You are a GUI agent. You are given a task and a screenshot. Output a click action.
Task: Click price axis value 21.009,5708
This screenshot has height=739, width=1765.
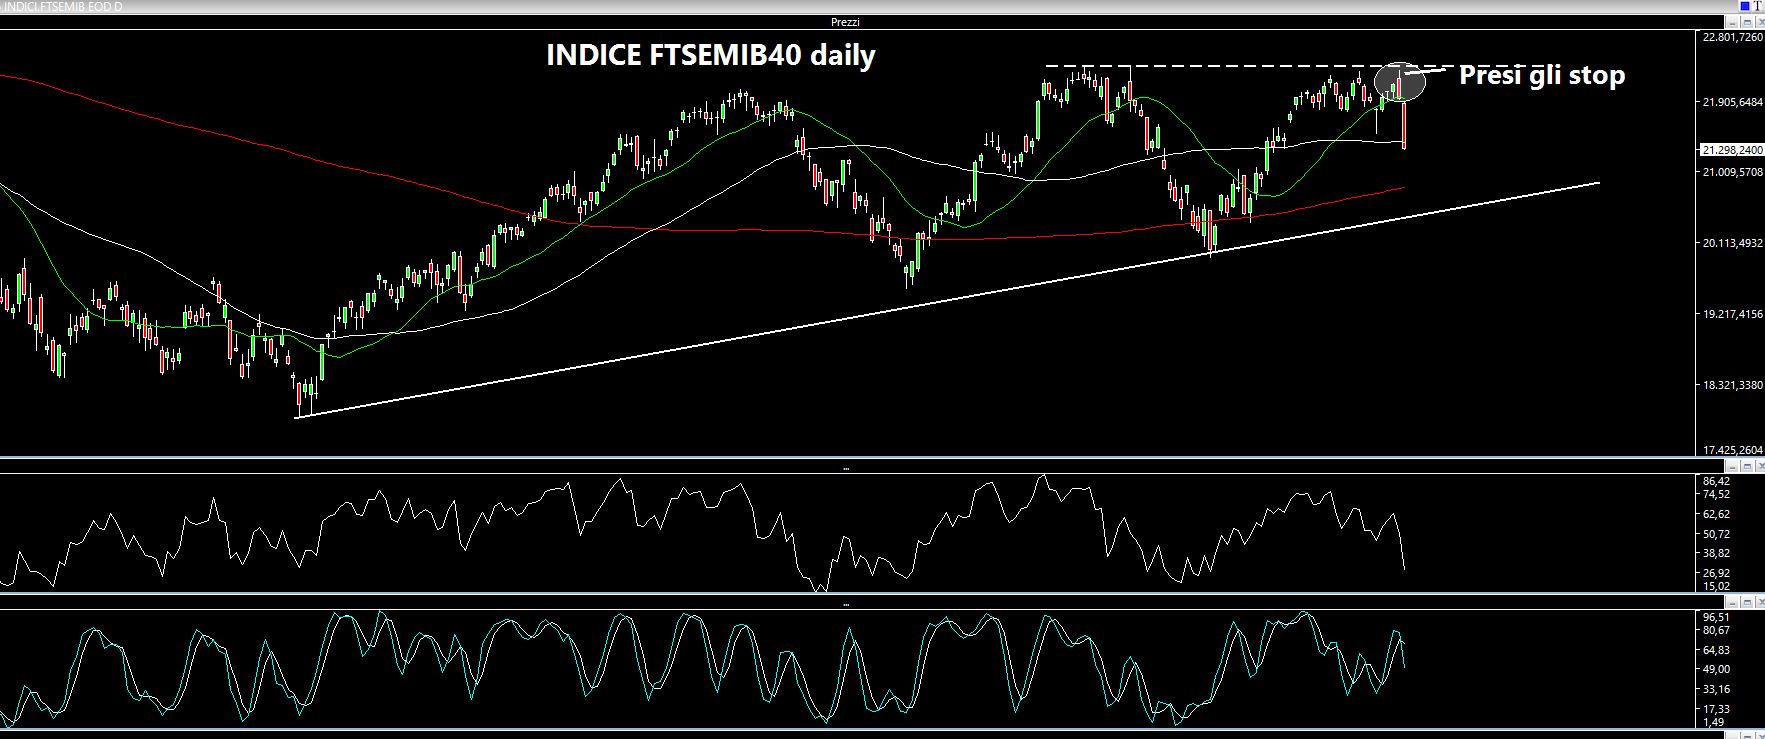(1732, 172)
